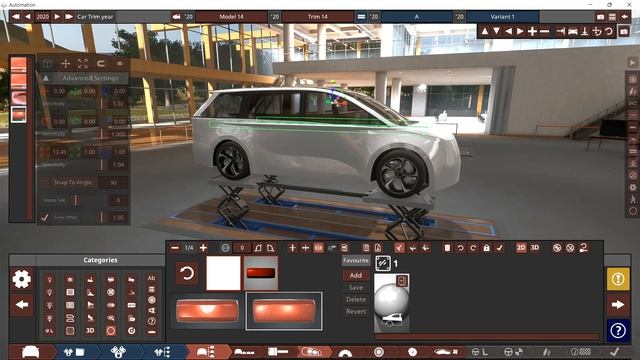Screen dimensions: 640x360
Task: Zoom in with the camera plus icon
Action: (532, 31)
